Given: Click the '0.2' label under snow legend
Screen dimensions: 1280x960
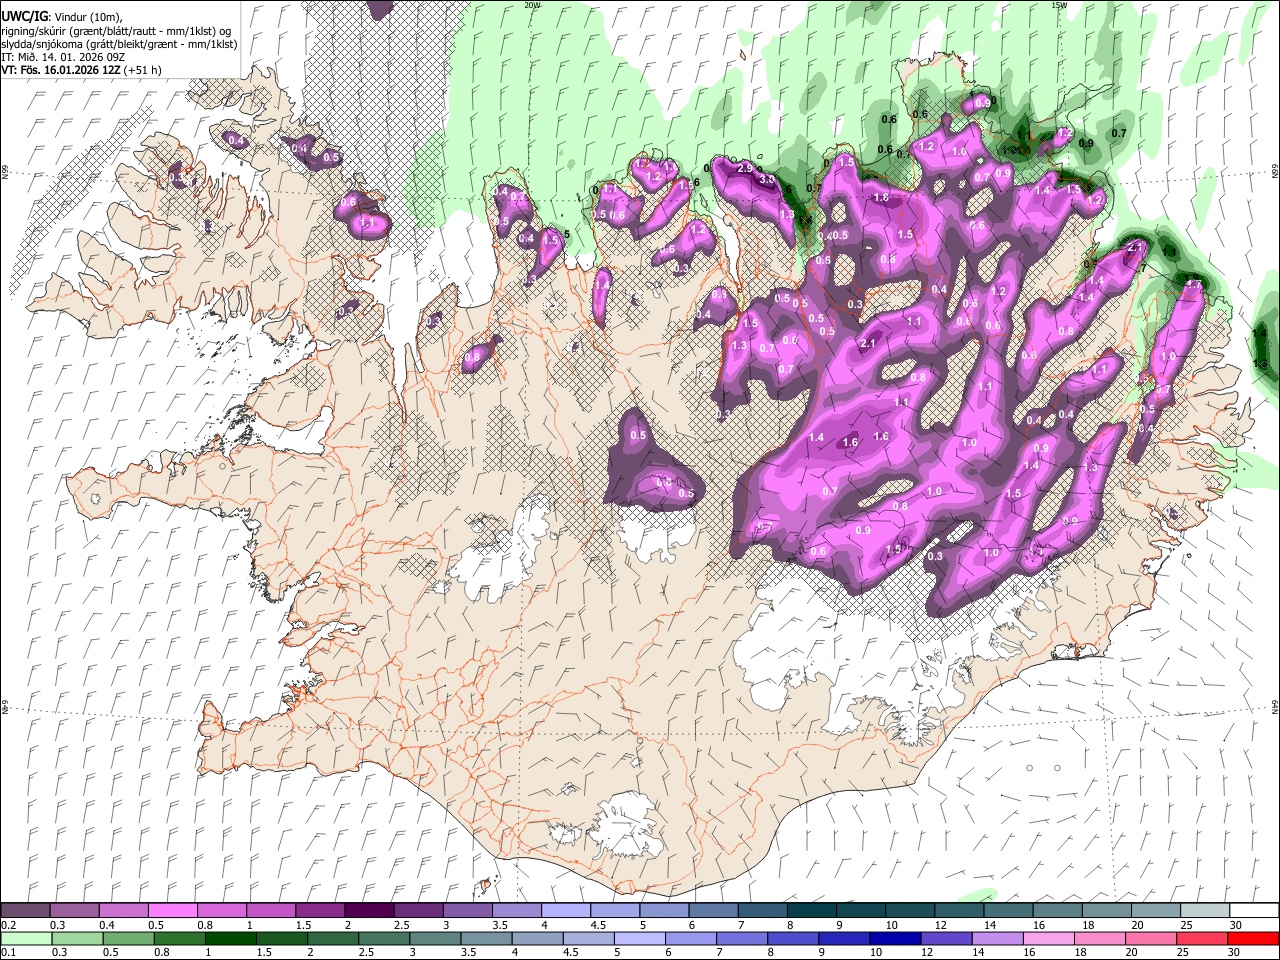Looking at the screenshot, I should coord(9,925).
